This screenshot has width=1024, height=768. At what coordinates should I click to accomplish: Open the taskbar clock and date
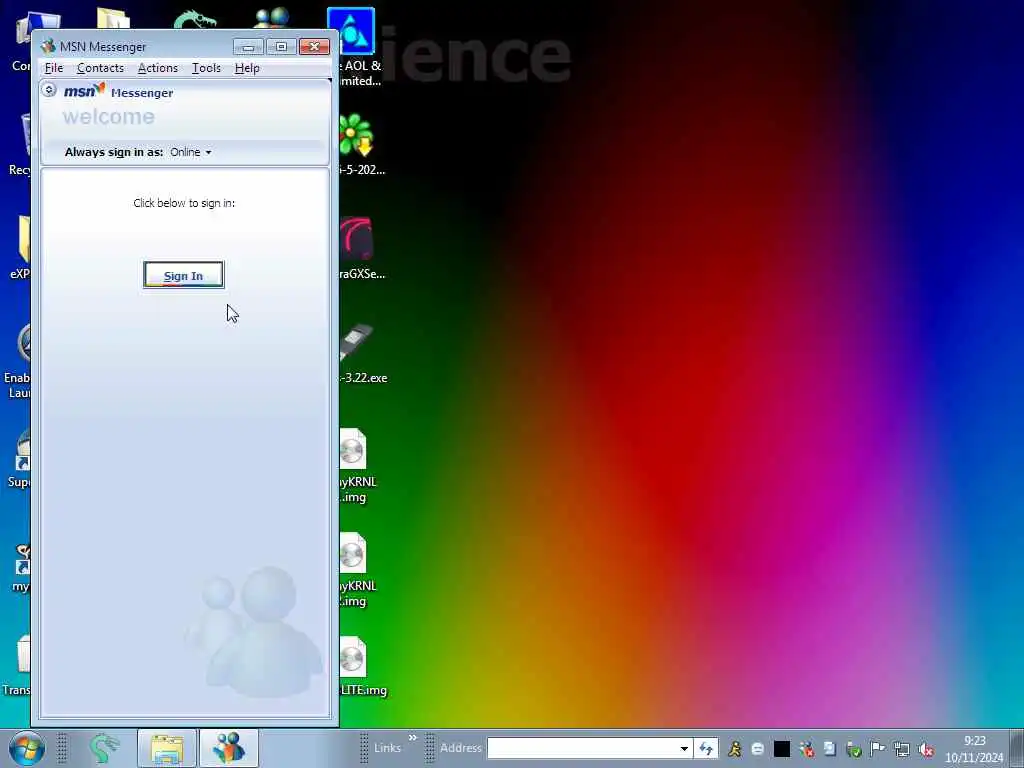click(974, 749)
